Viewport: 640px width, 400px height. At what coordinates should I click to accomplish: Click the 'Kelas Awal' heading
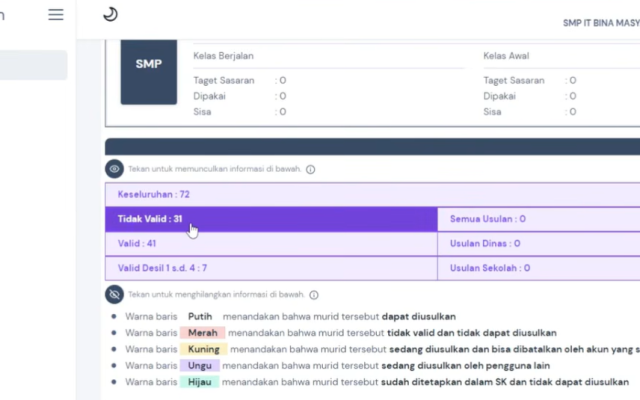506,56
